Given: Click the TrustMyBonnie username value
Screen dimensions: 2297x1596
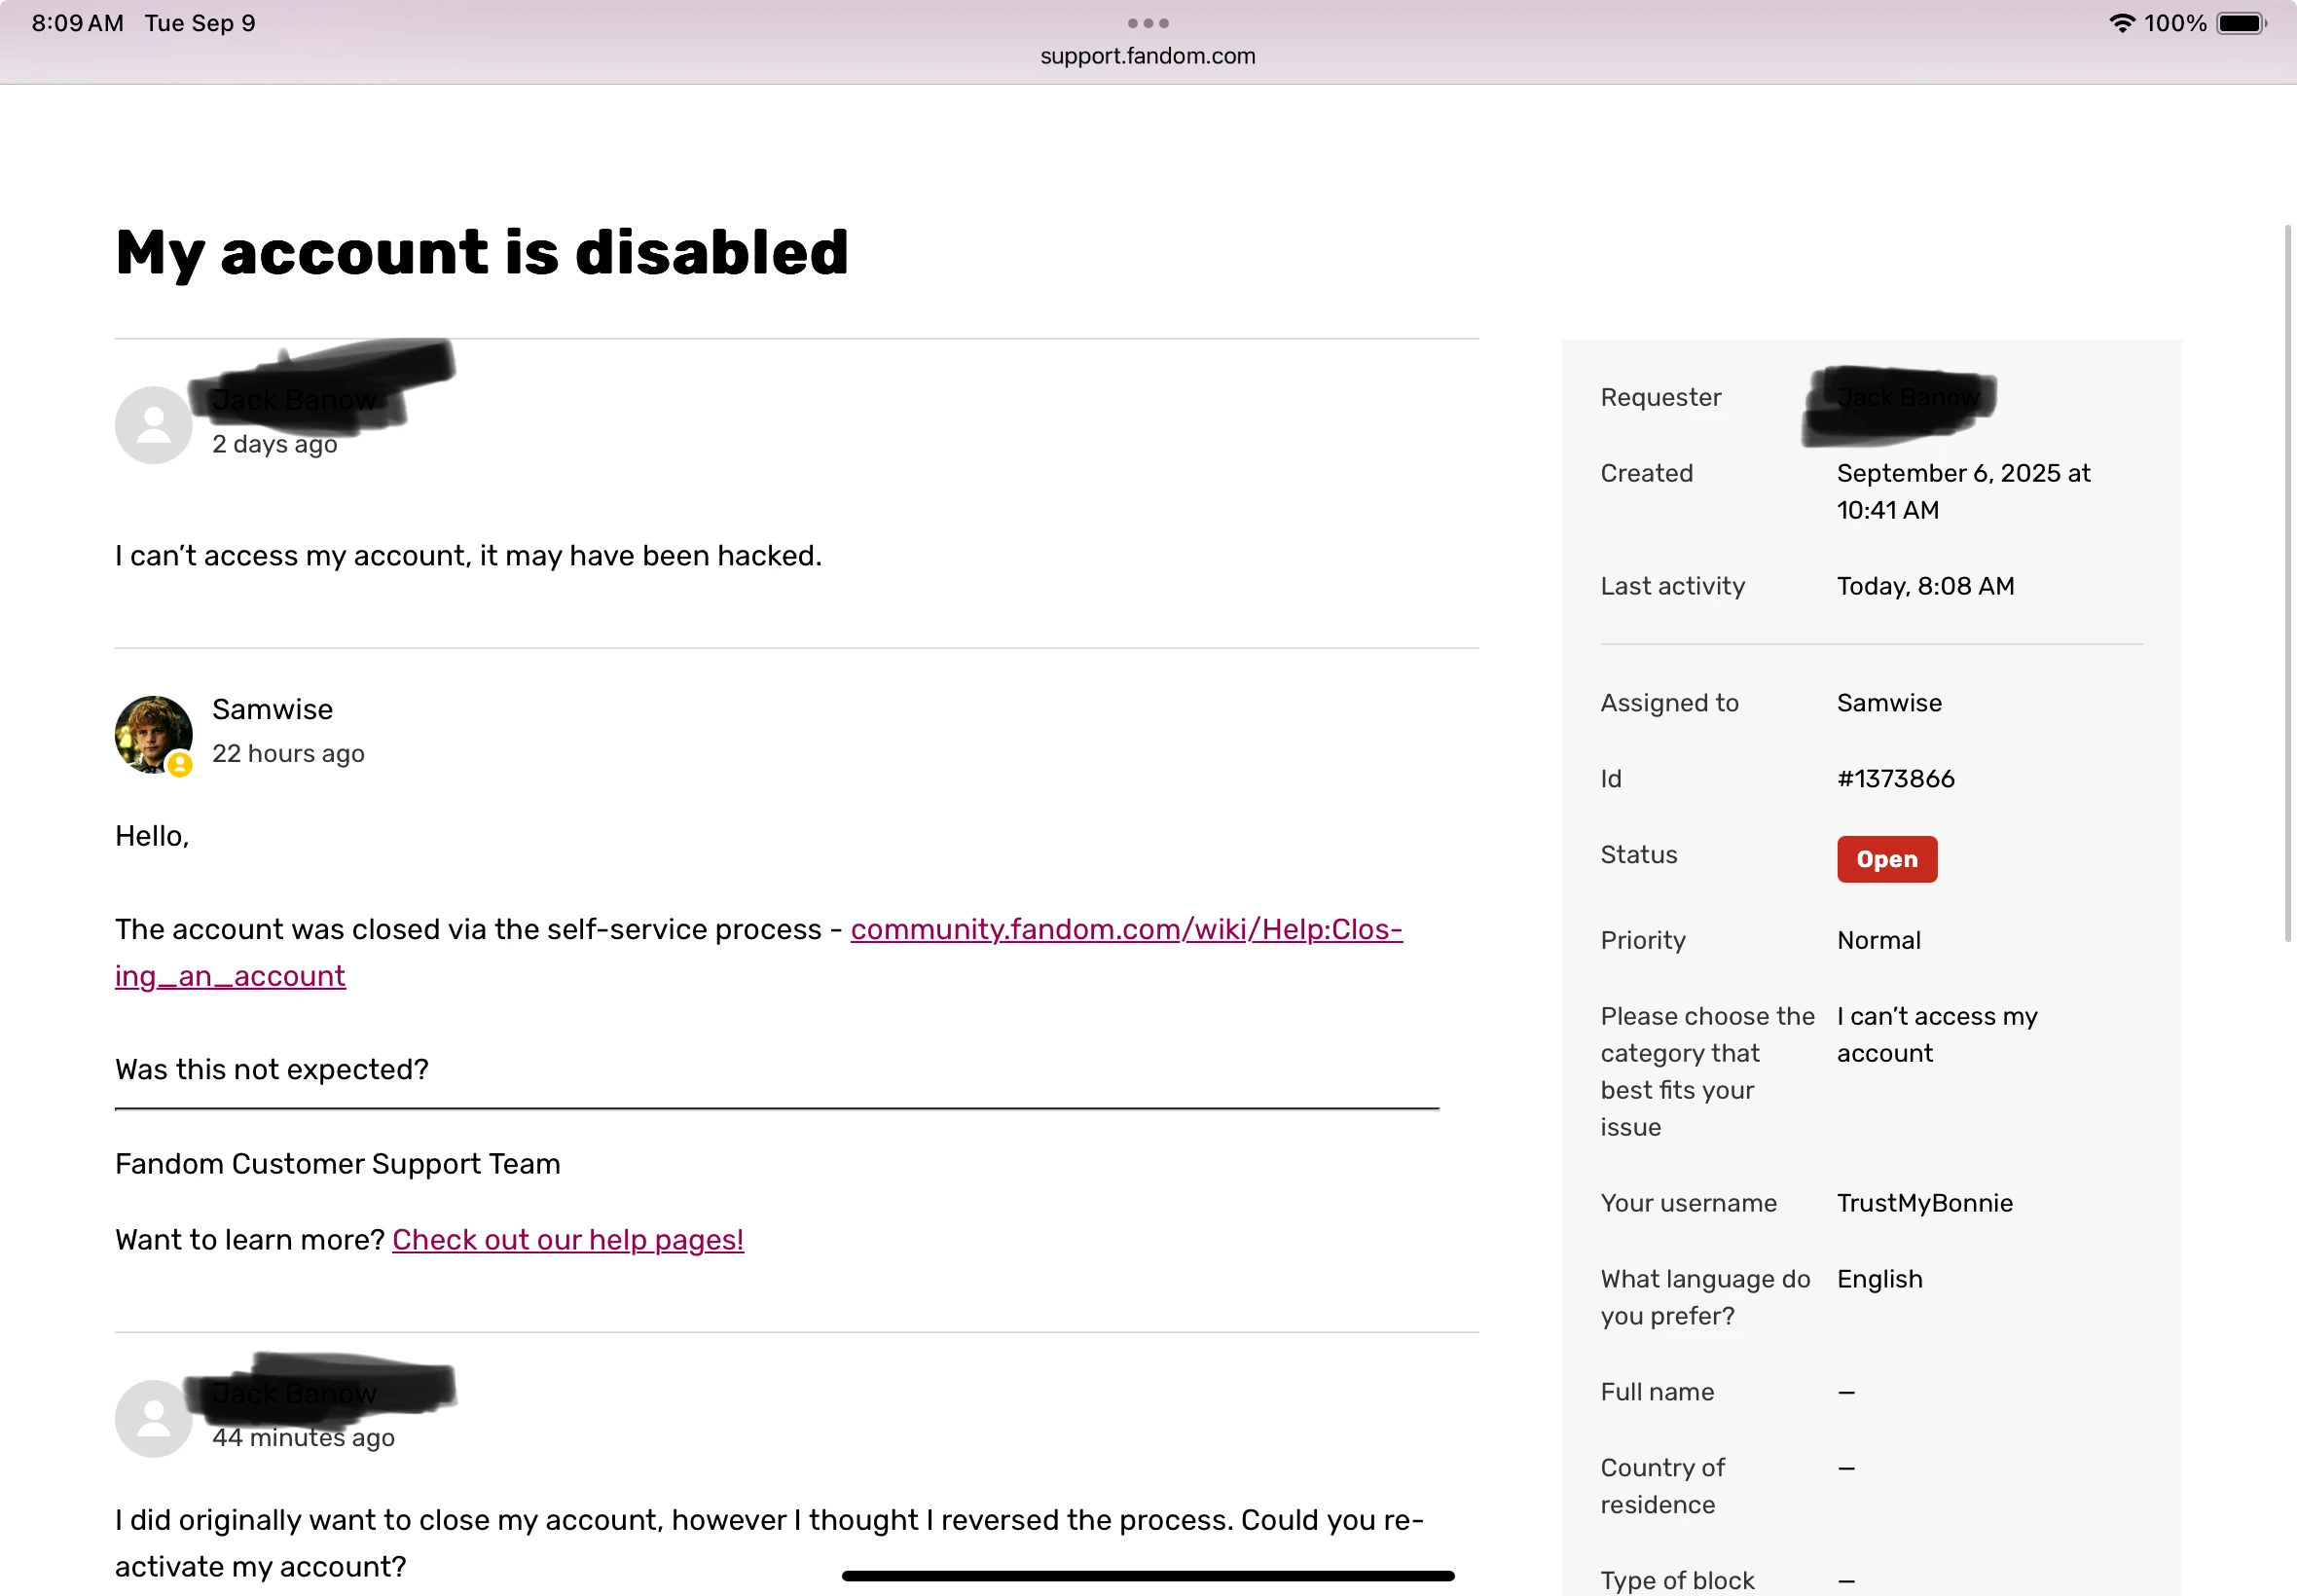Looking at the screenshot, I should coord(1924,1203).
